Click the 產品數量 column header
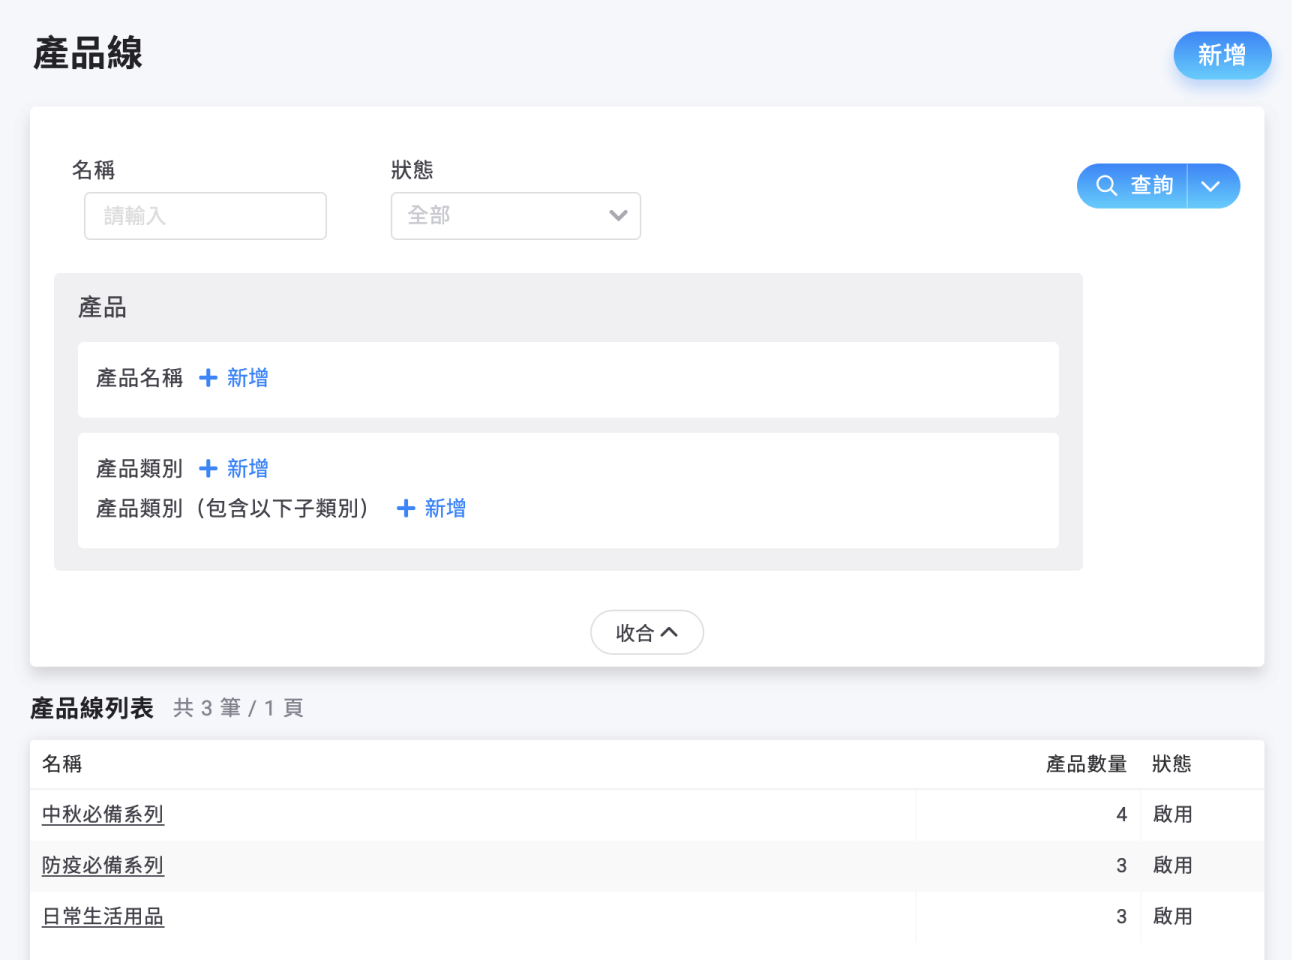1292x960 pixels. pyautogui.click(x=1085, y=765)
